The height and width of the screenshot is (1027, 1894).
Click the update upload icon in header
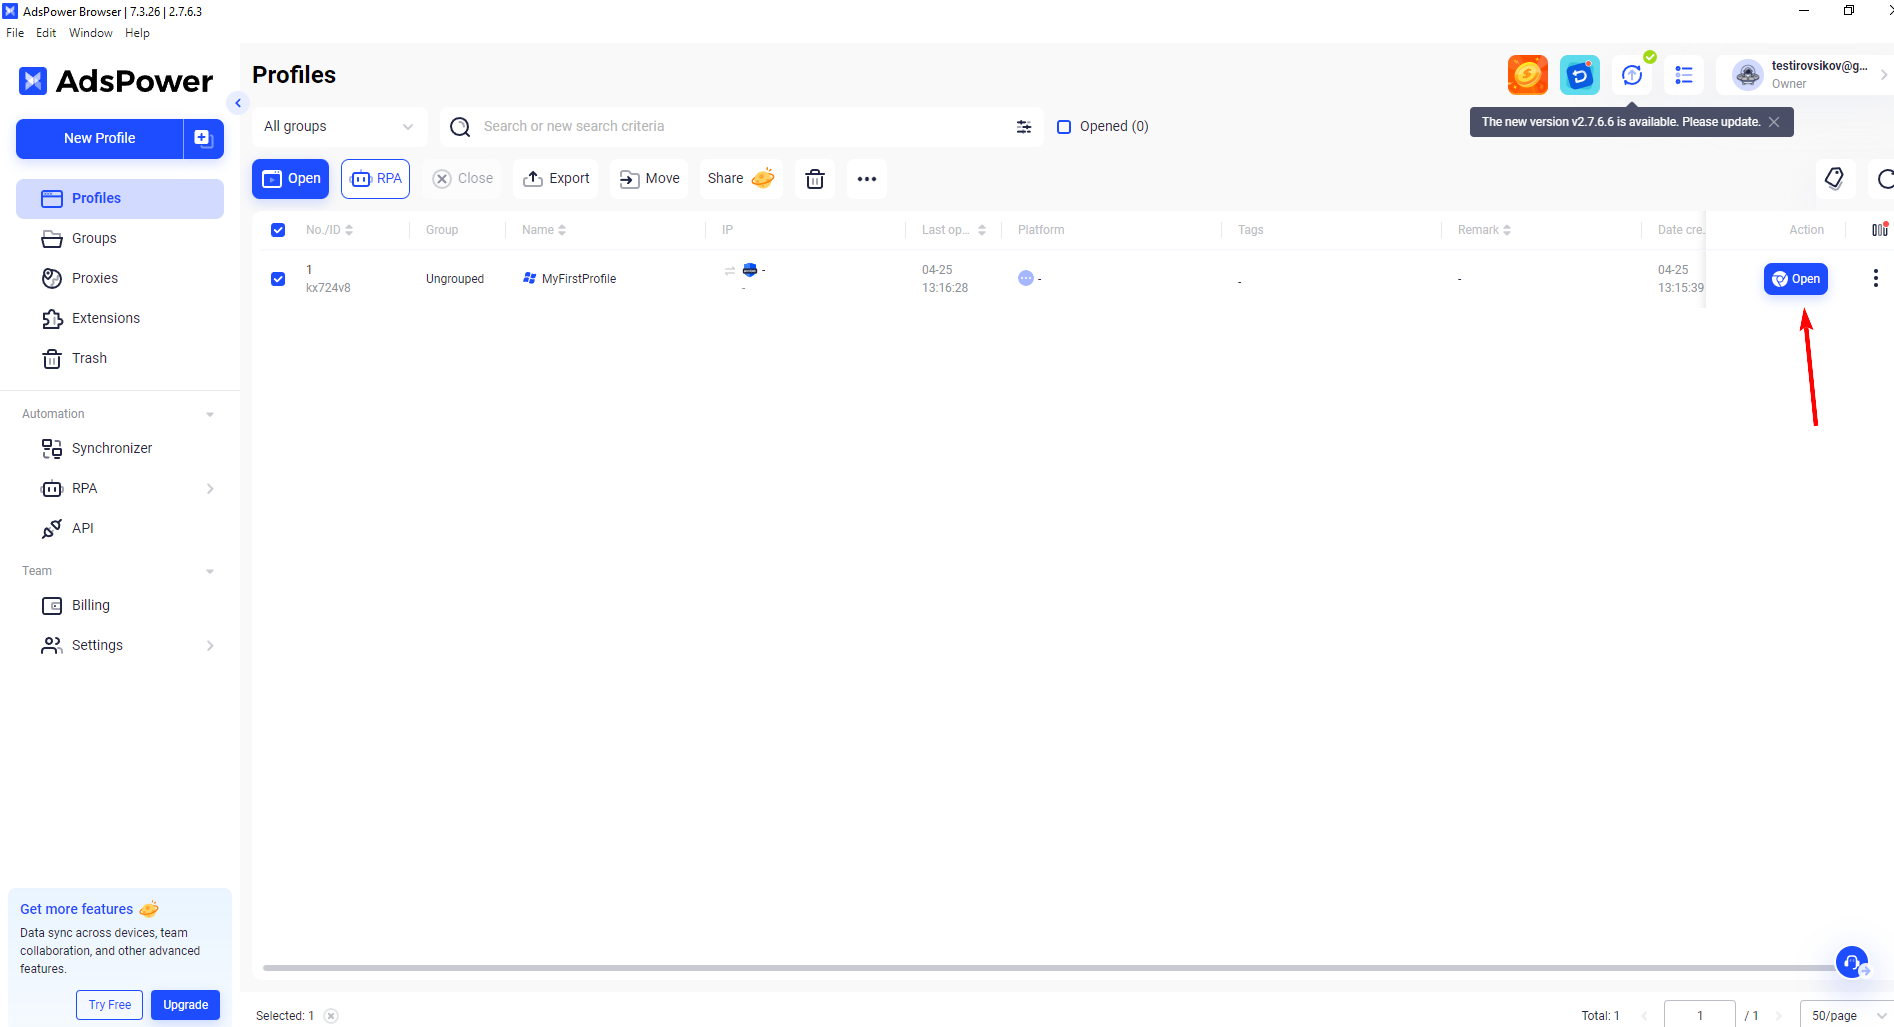1632,75
